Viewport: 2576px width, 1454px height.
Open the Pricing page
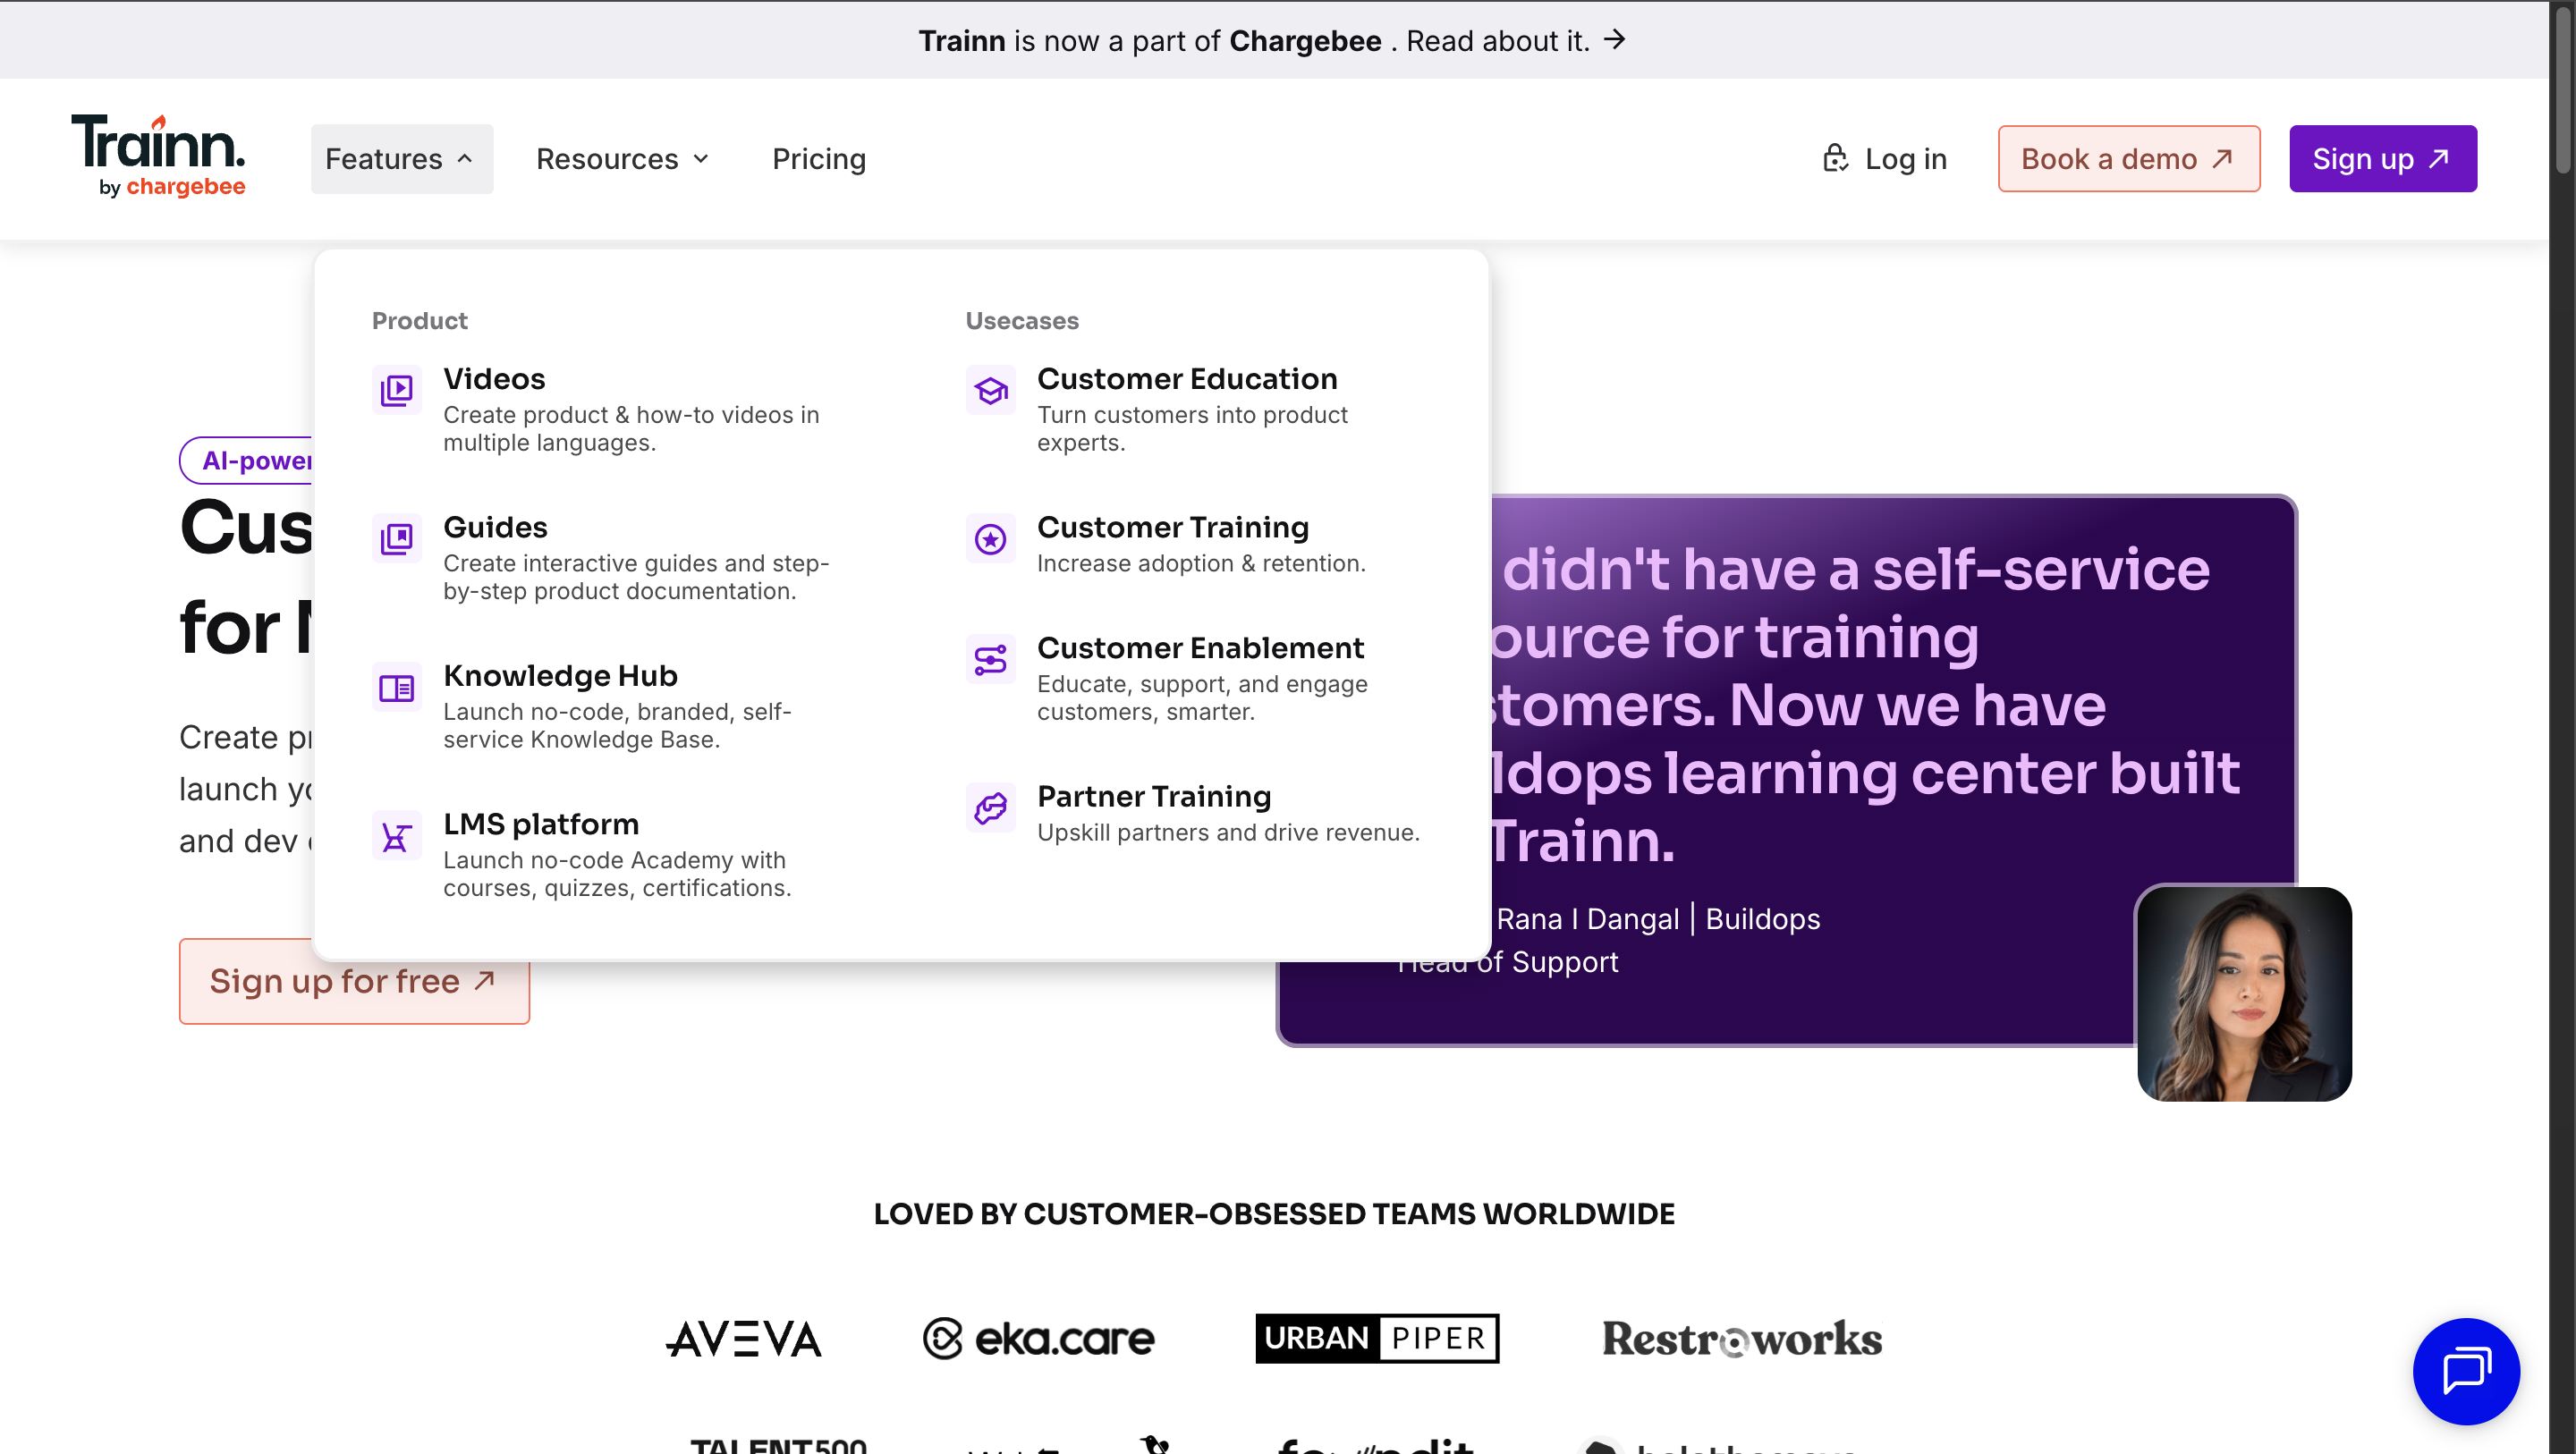point(818,158)
